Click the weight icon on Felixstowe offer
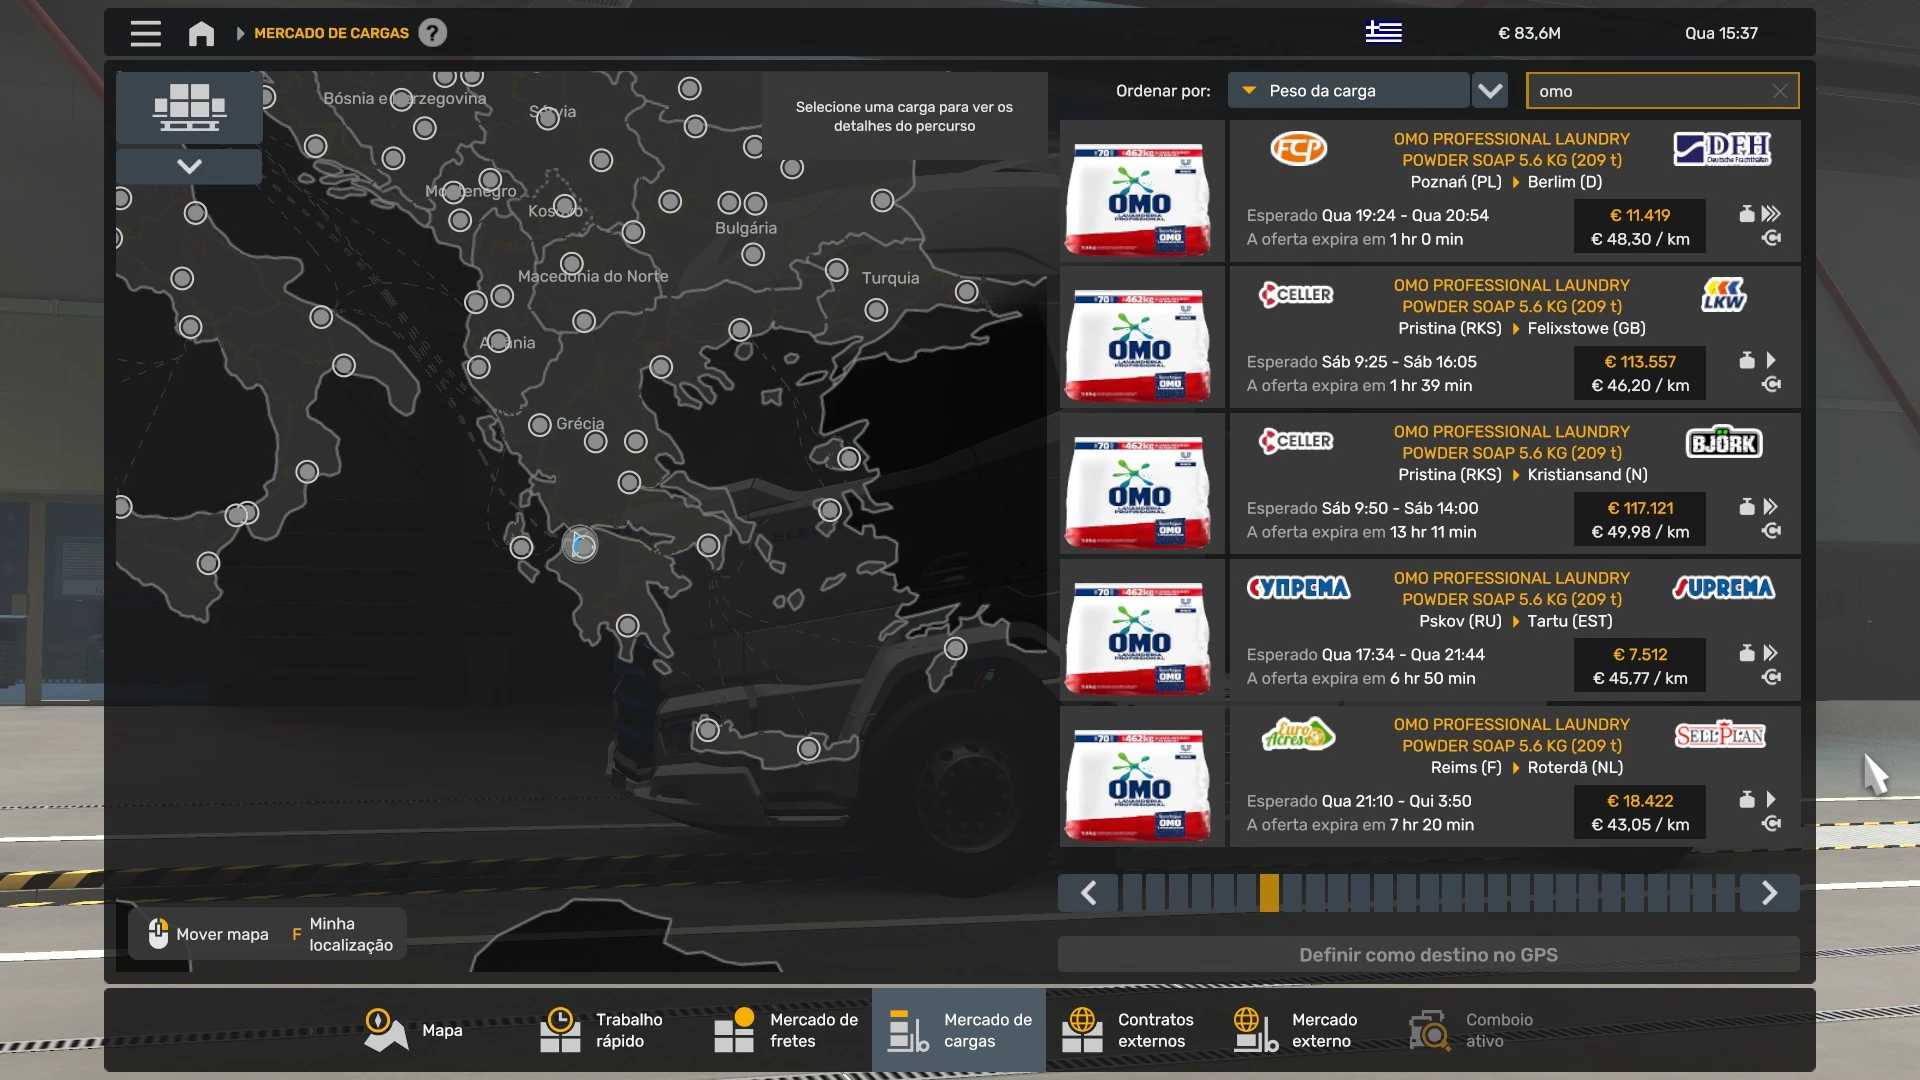This screenshot has width=1920, height=1080. pos(1747,360)
